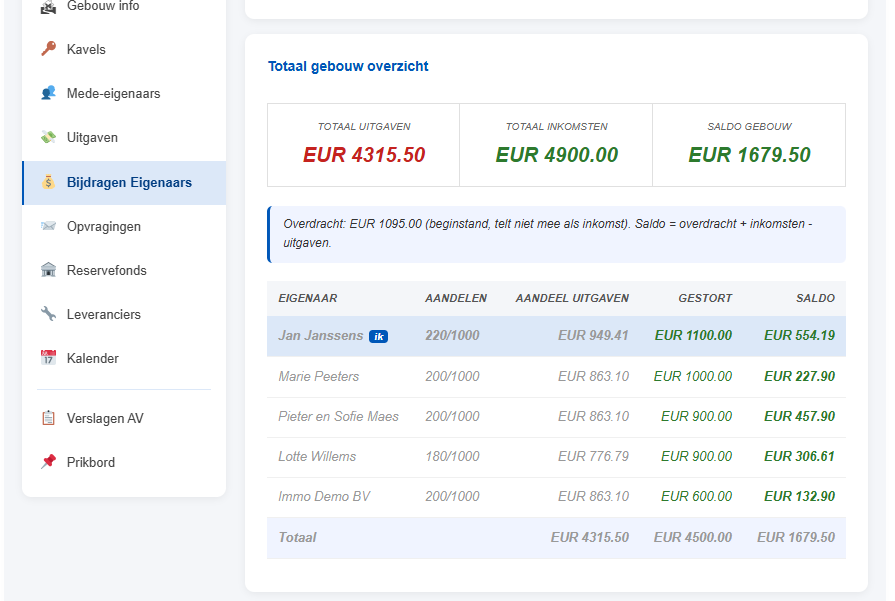
Task: Select the Lotte Willems owner name
Action: click(x=317, y=457)
